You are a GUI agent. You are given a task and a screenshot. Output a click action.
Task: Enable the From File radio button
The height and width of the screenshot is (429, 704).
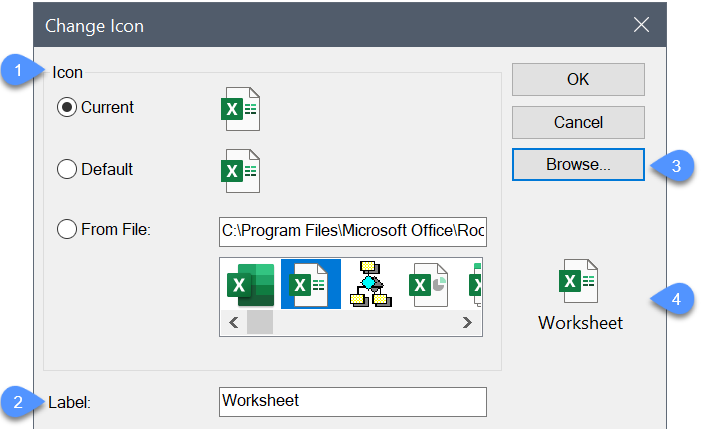point(68,230)
